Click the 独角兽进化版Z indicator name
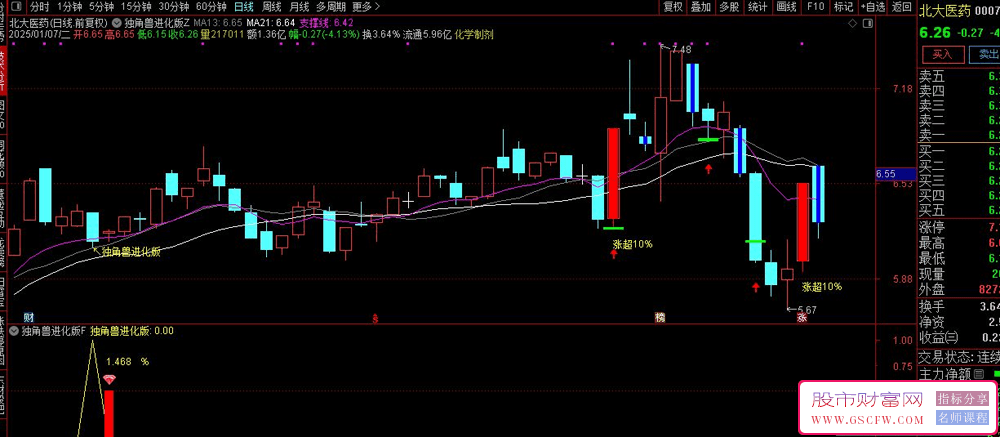Screen dimensions: 1000x437 tap(159, 24)
